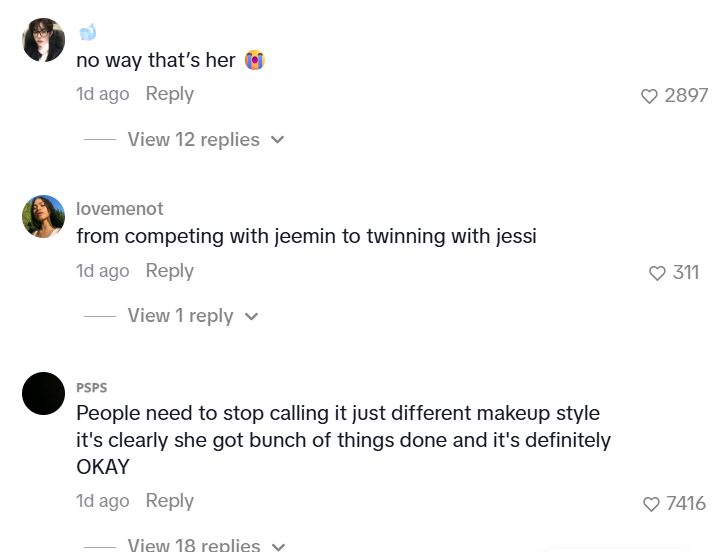Screen dimensions: 721x552
Task: Like the 'no way that's her' comment
Action: pyautogui.click(x=649, y=96)
